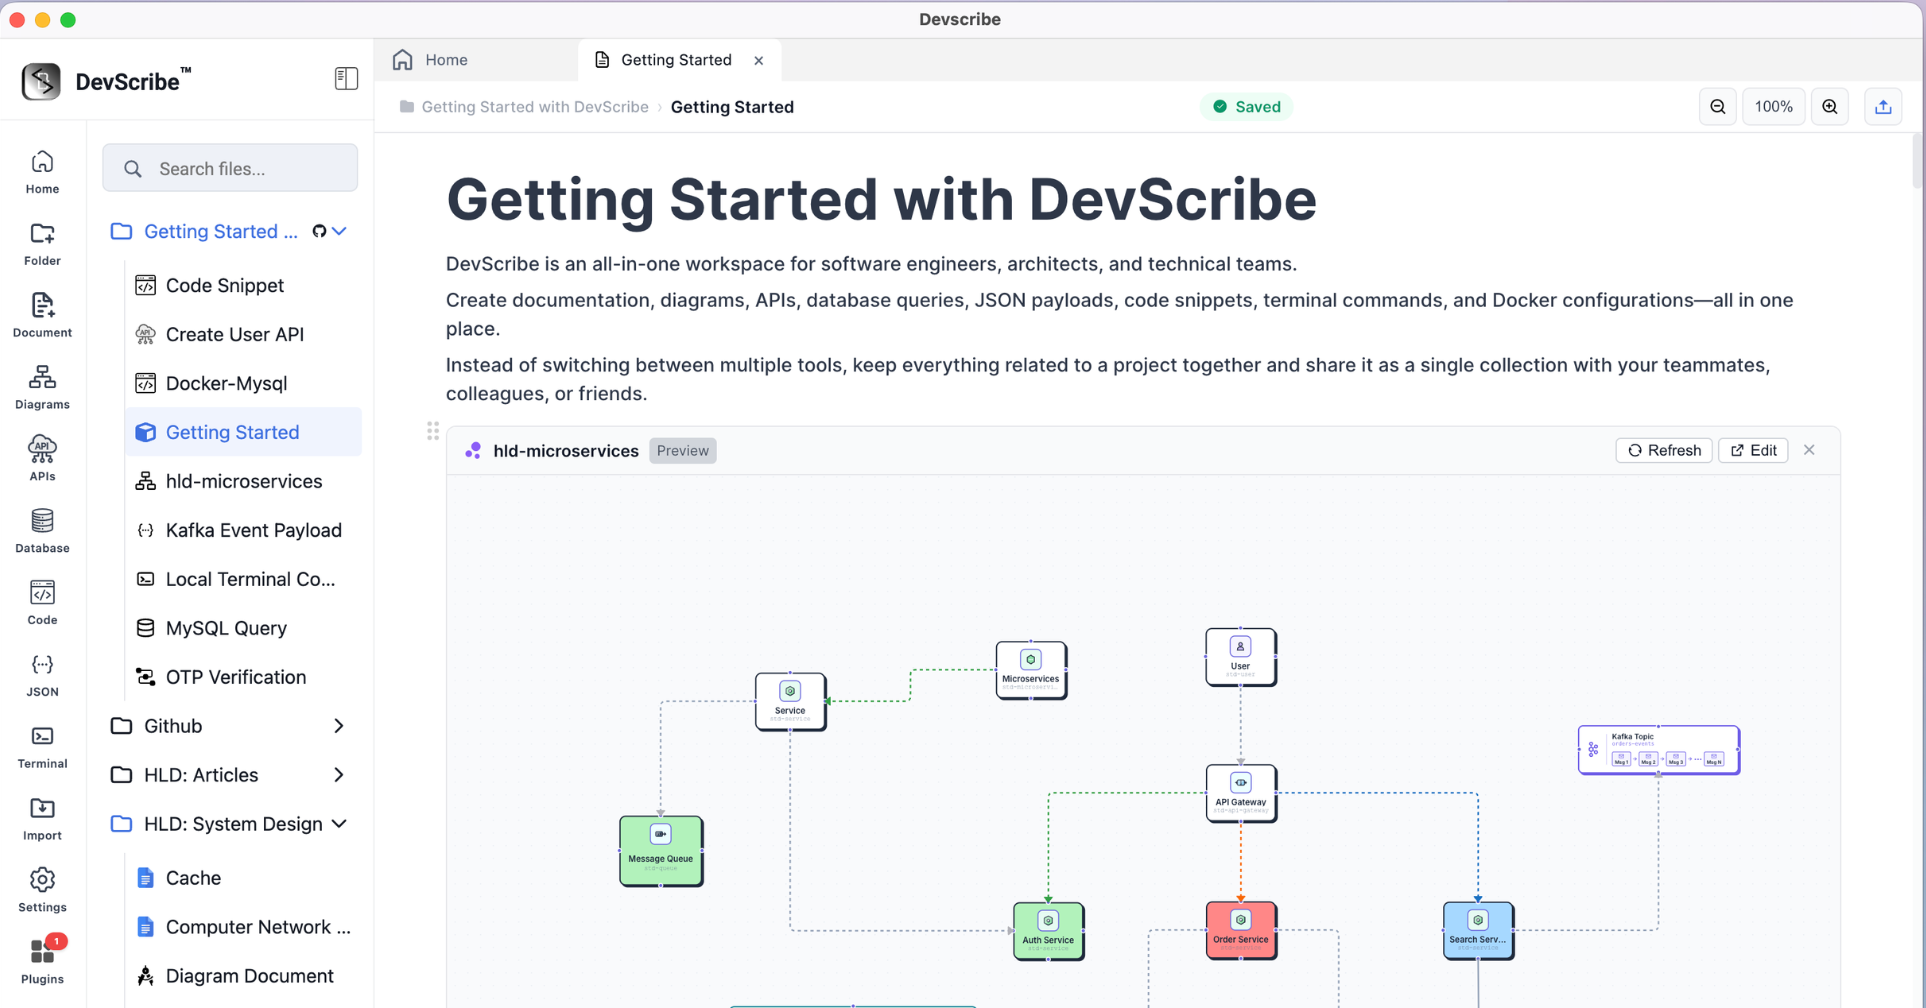This screenshot has width=1926, height=1008.
Task: Collapse the HLD: System Design folder
Action: 339,824
